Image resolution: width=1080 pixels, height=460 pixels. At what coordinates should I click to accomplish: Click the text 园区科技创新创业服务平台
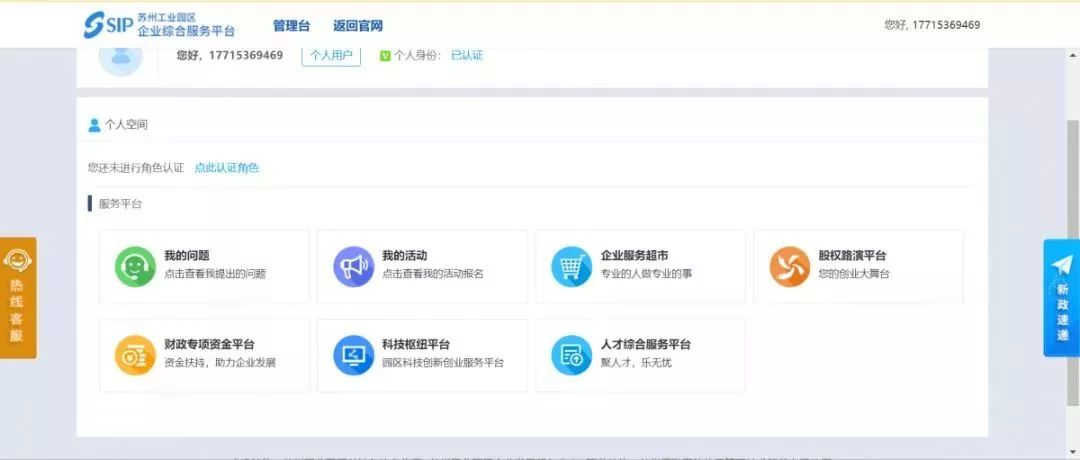tap(443, 363)
